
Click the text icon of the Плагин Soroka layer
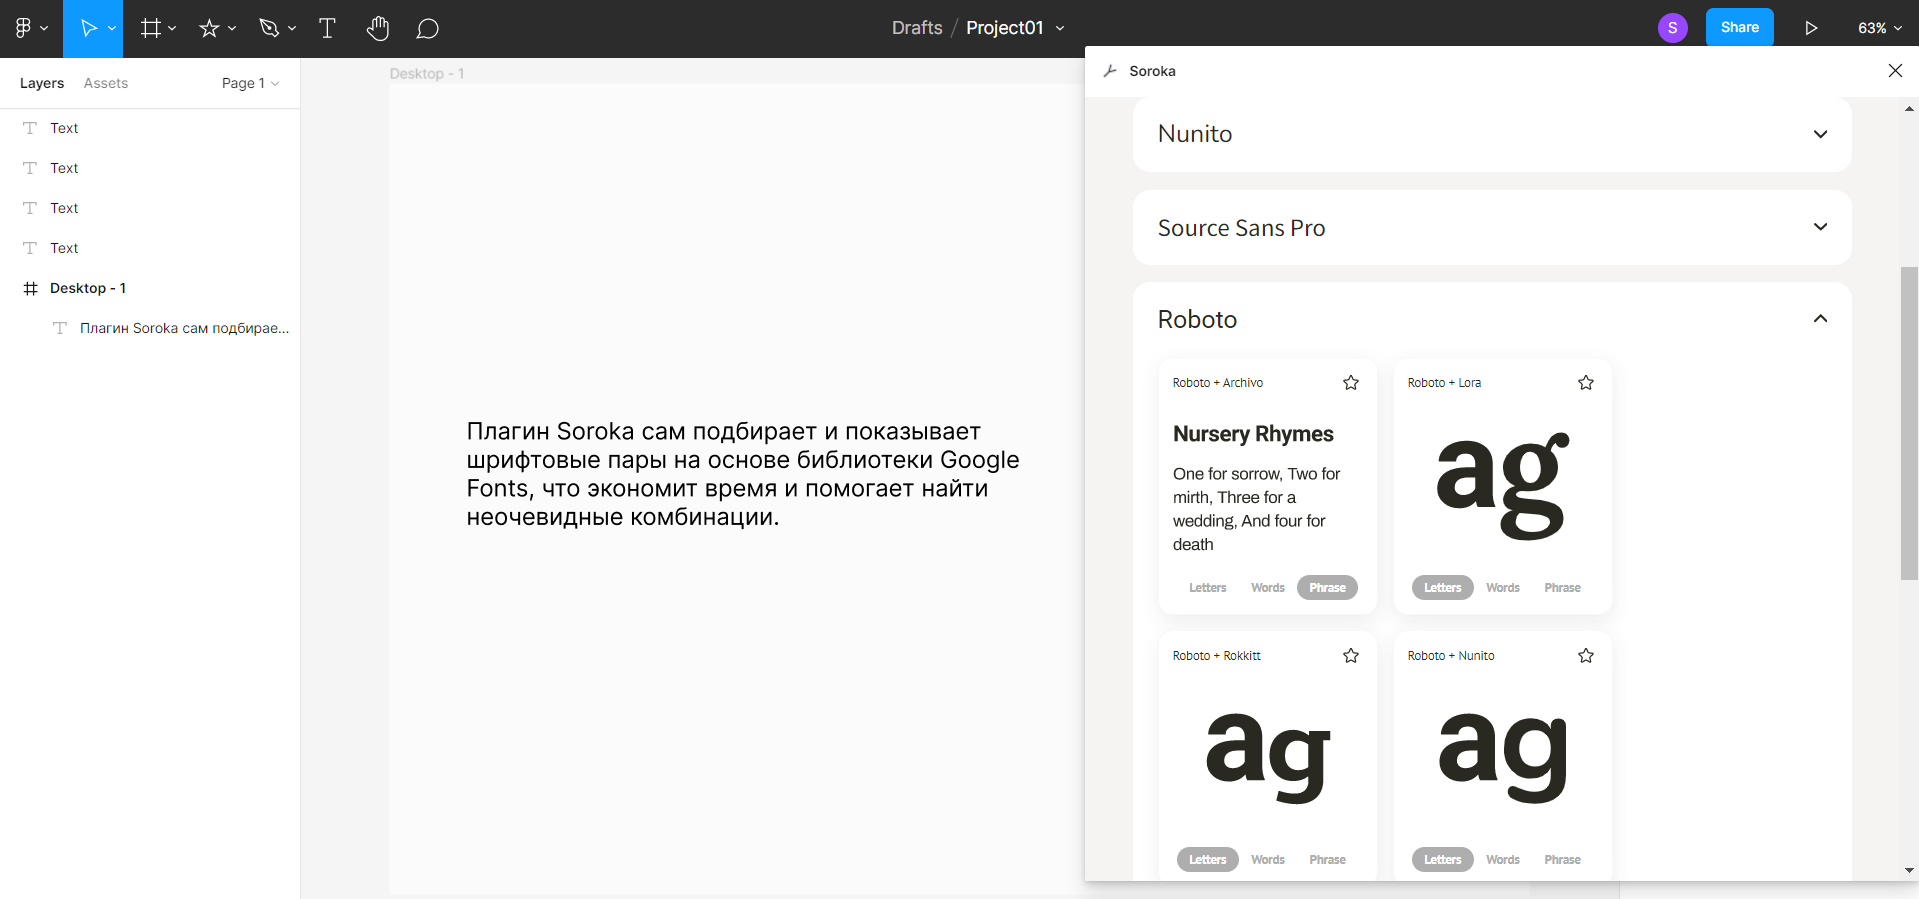(60, 328)
